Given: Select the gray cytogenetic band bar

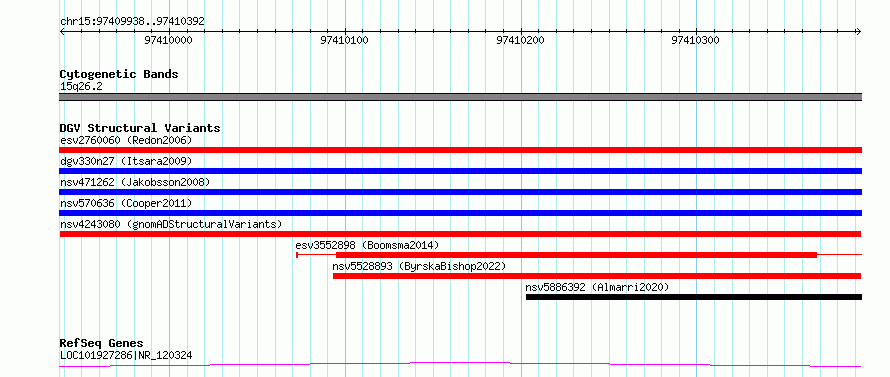Looking at the screenshot, I should [x=461, y=97].
